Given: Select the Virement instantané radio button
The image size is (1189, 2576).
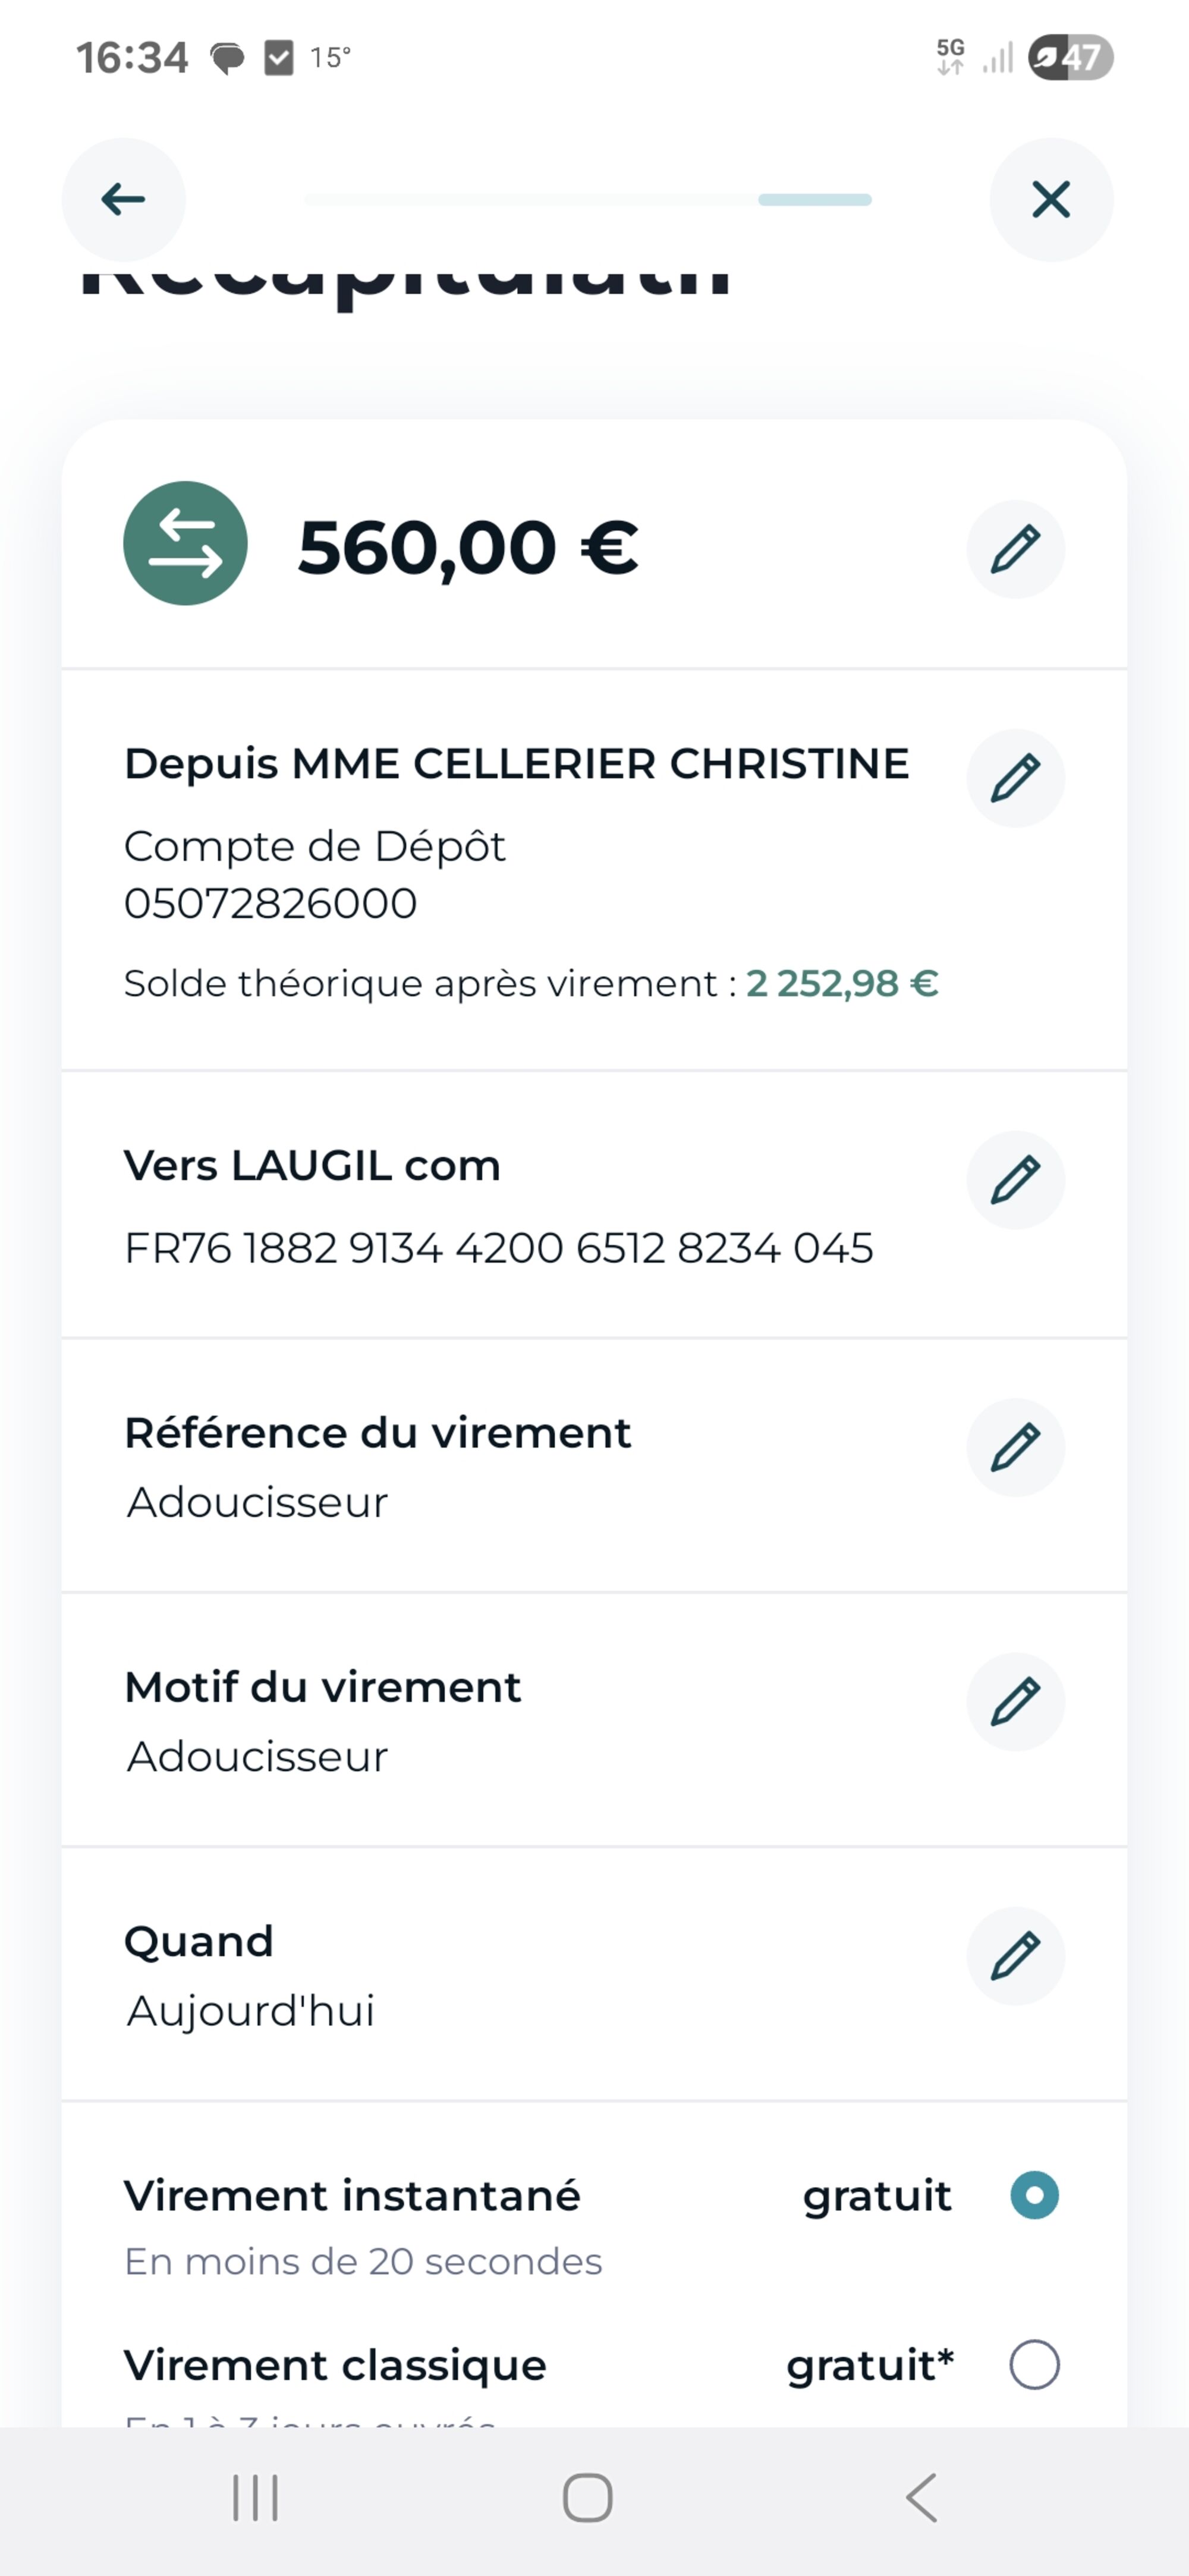Looking at the screenshot, I should [x=1034, y=2195].
